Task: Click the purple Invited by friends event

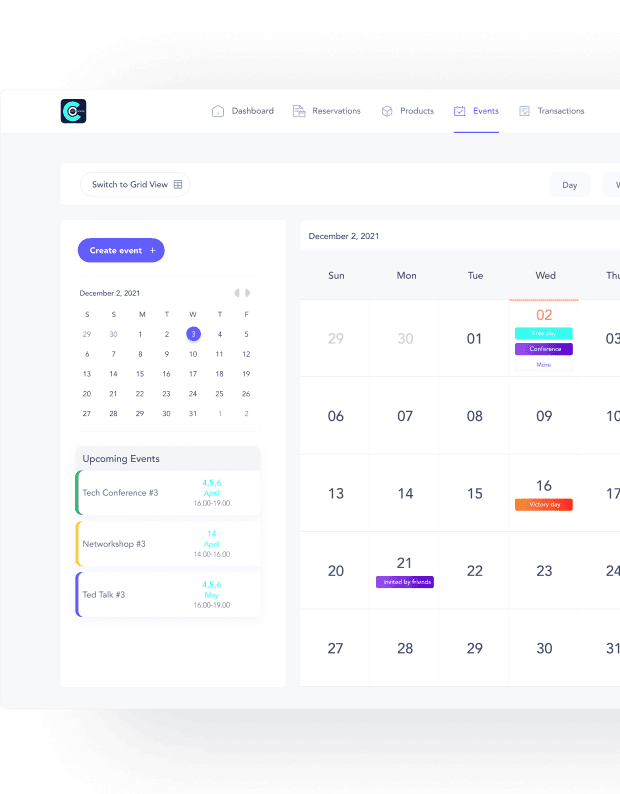Action: (x=405, y=582)
